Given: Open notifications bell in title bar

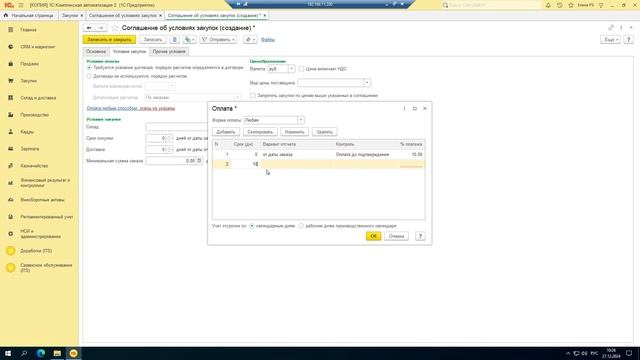Looking at the screenshot, I should coord(548,5).
